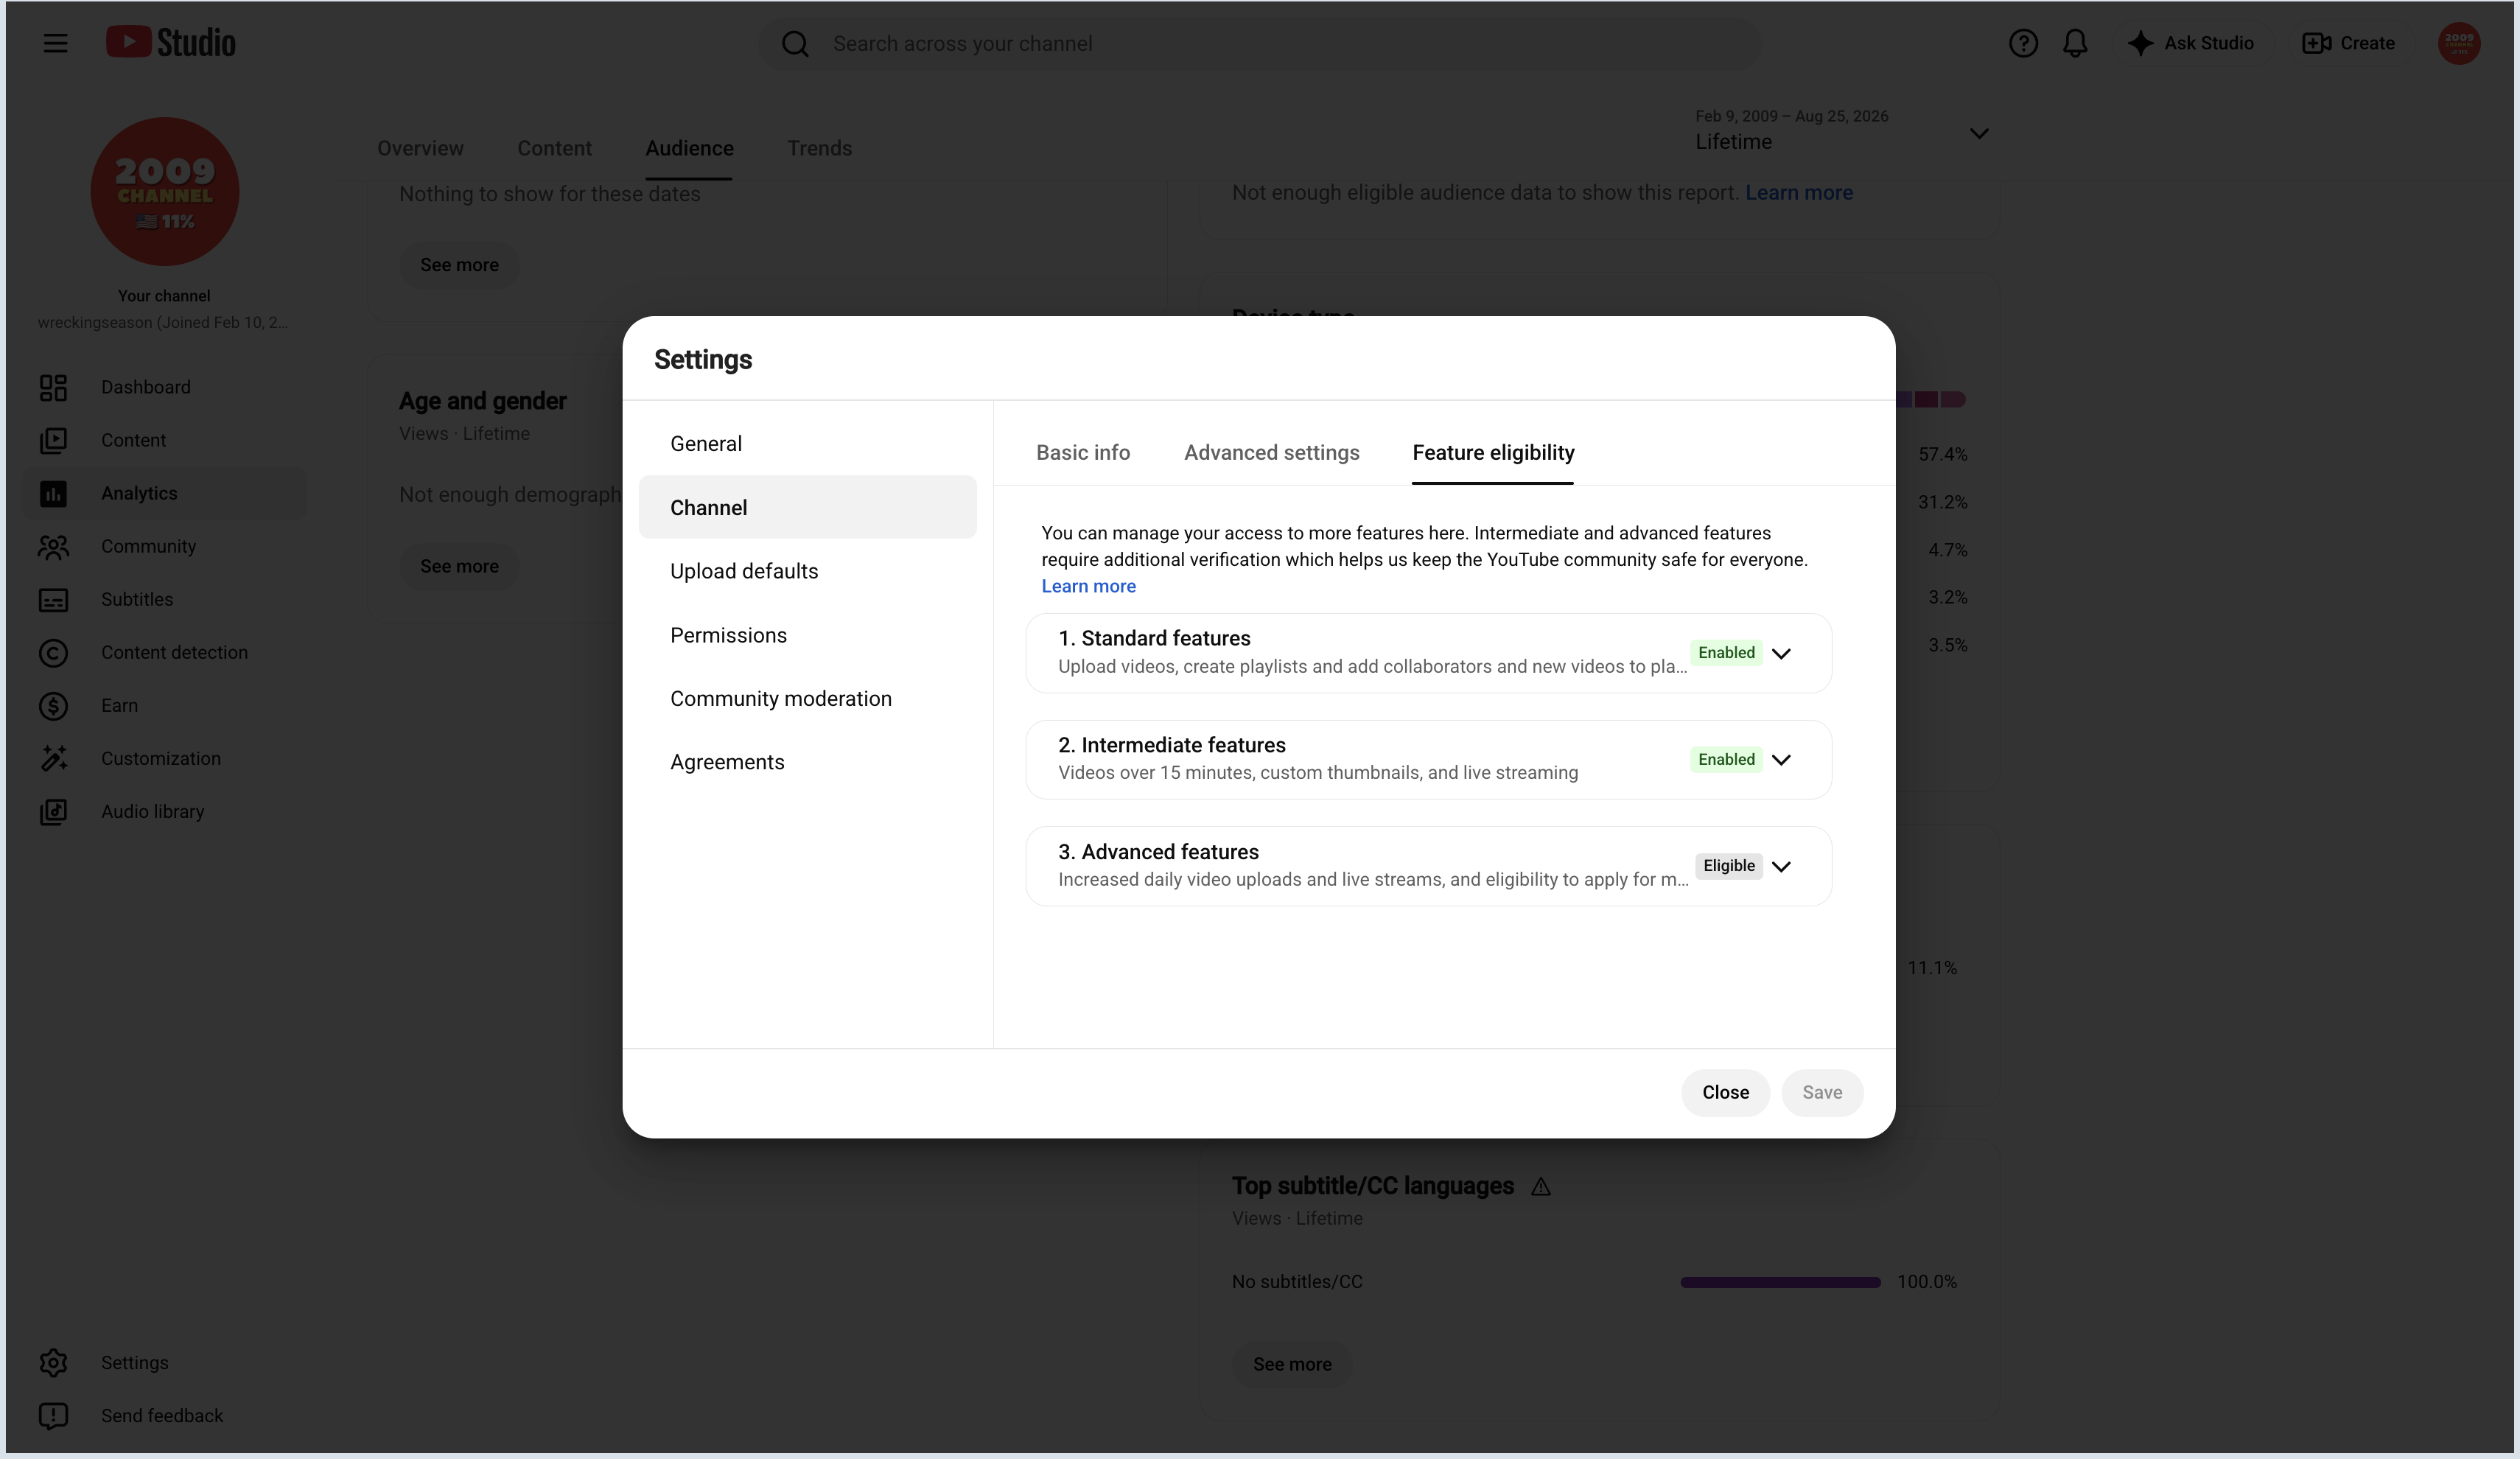Click the Dashboard sidebar icon
Viewport: 2520px width, 1459px height.
click(53, 387)
